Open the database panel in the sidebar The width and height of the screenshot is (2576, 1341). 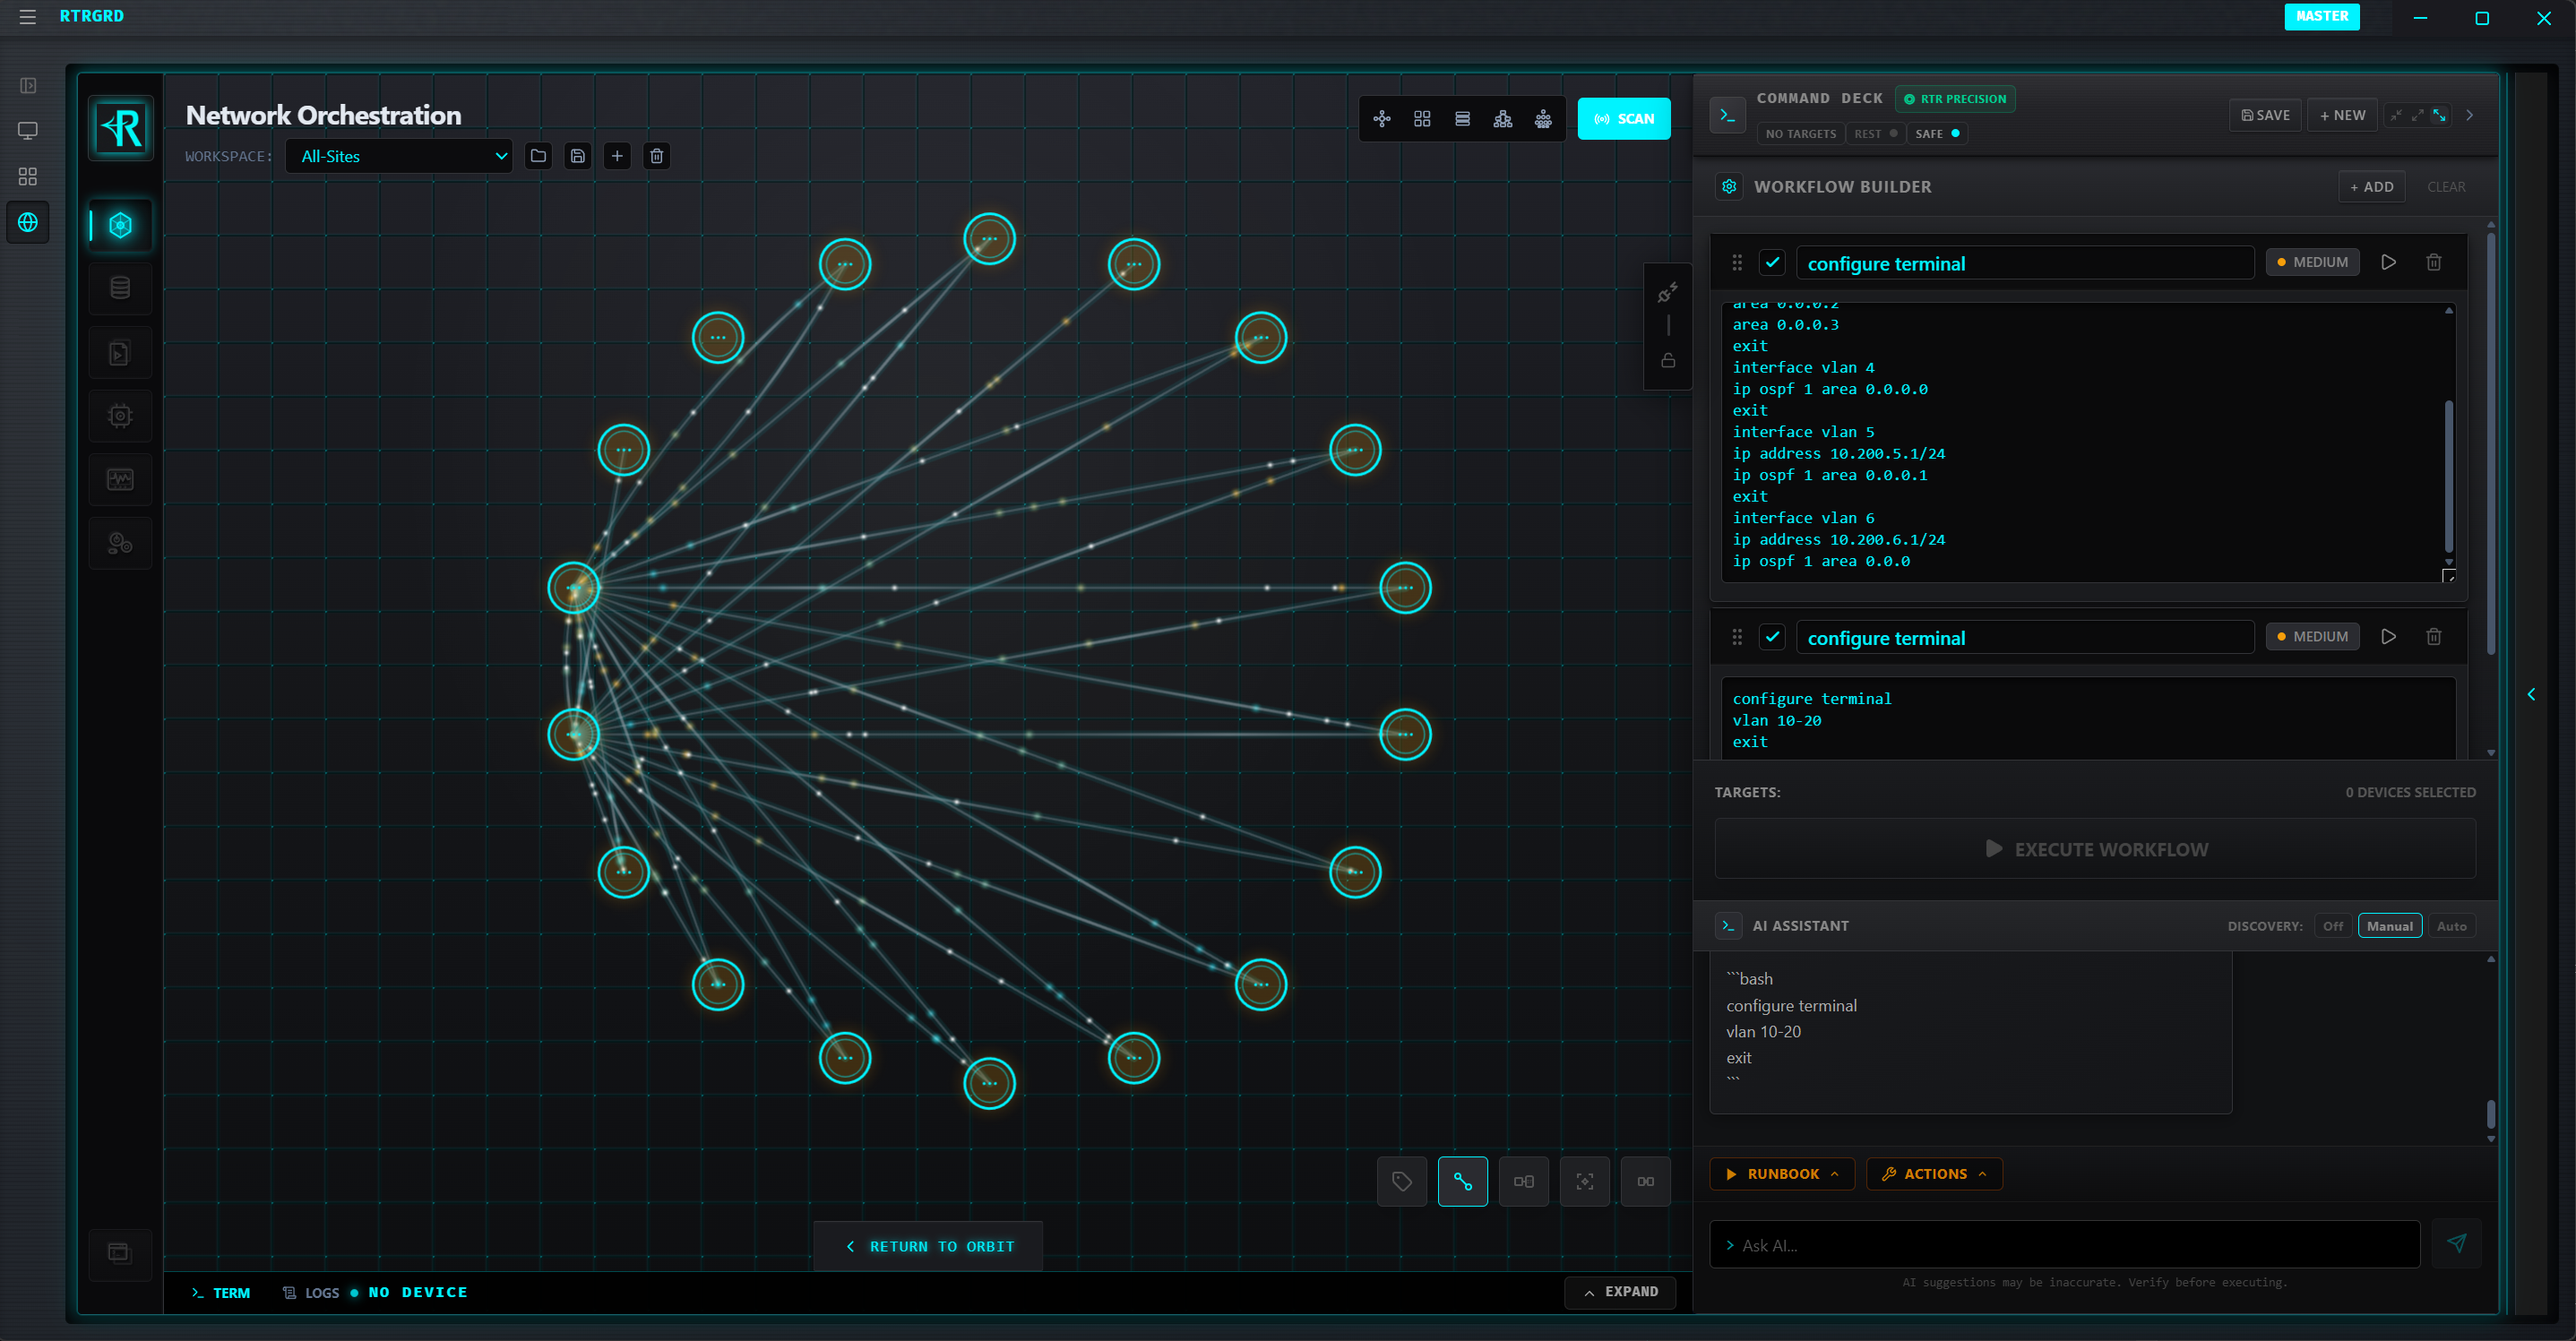pos(120,287)
